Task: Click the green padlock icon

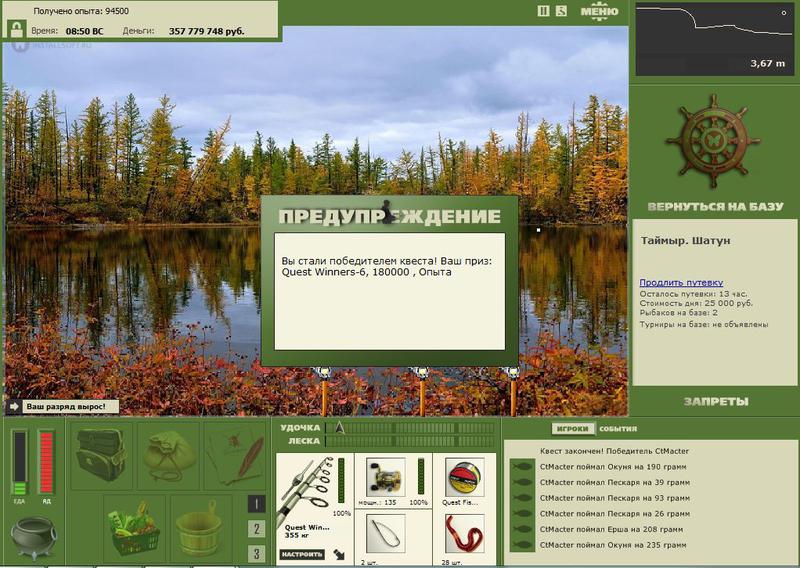Action: [x=17, y=29]
